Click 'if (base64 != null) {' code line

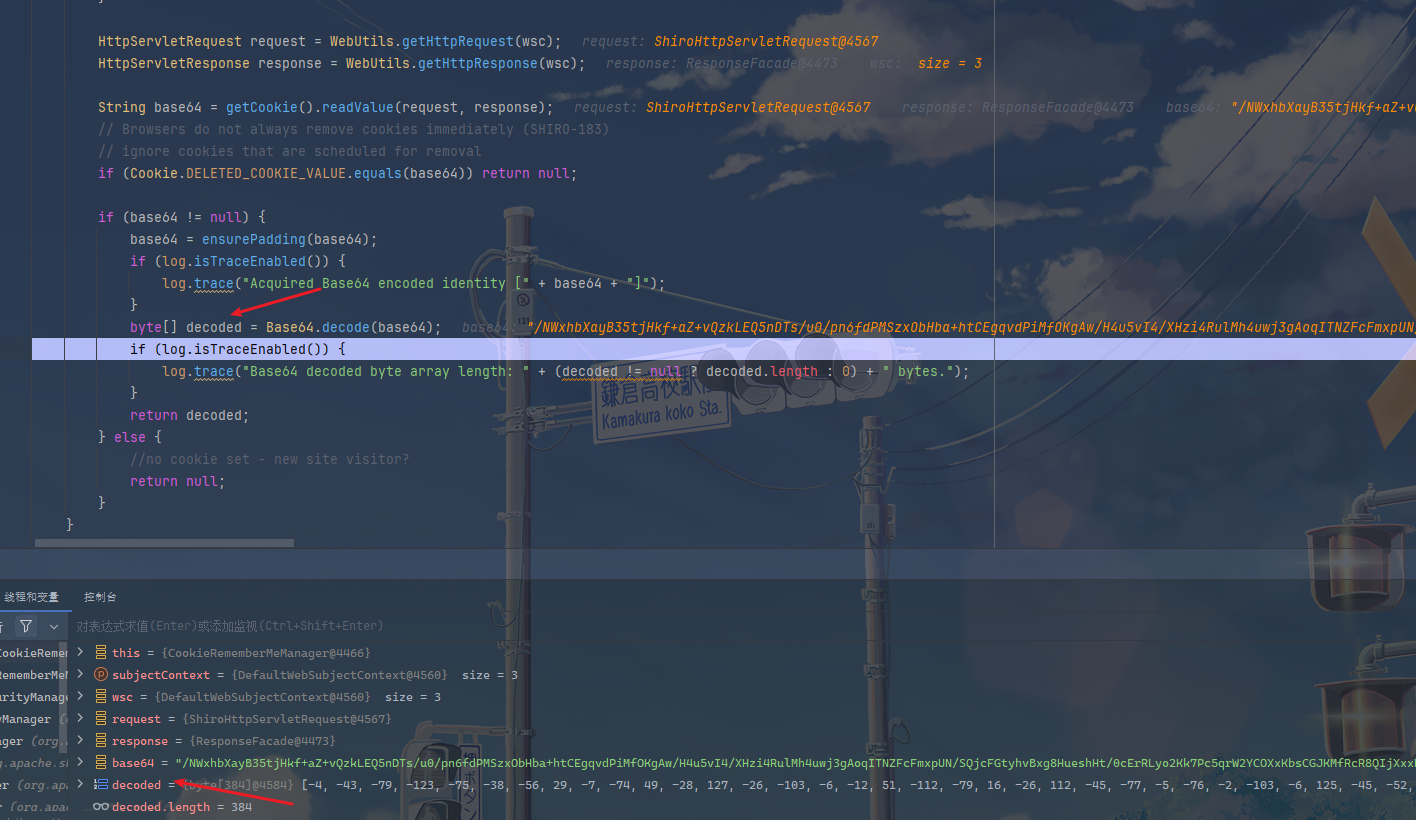(x=181, y=217)
